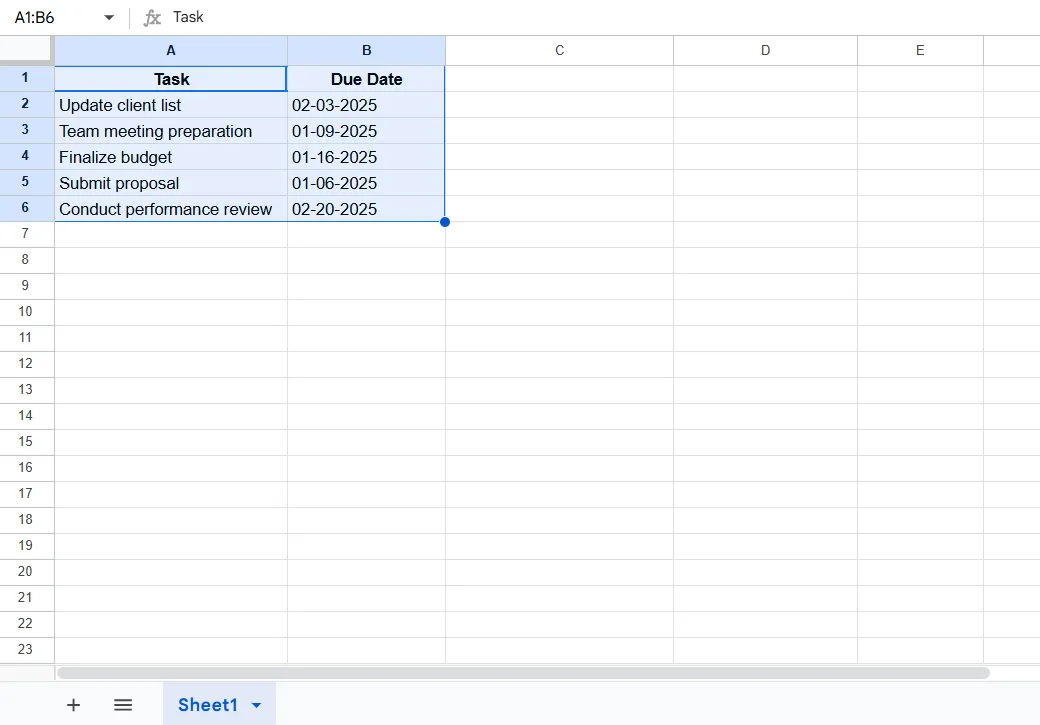Click the fx formula icon
Image resolution: width=1040 pixels, height=725 pixels.
[x=152, y=18]
